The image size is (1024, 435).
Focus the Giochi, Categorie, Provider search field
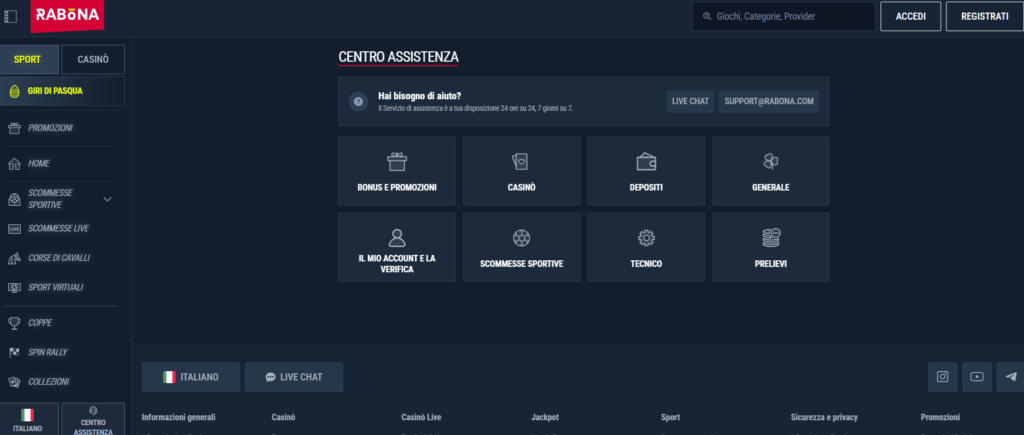pos(784,16)
